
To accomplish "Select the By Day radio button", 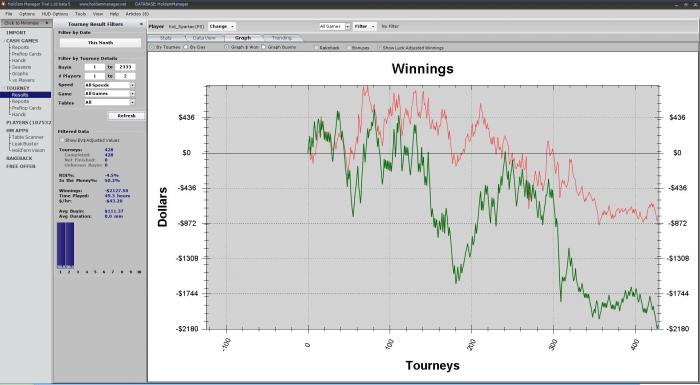I will tap(187, 47).
